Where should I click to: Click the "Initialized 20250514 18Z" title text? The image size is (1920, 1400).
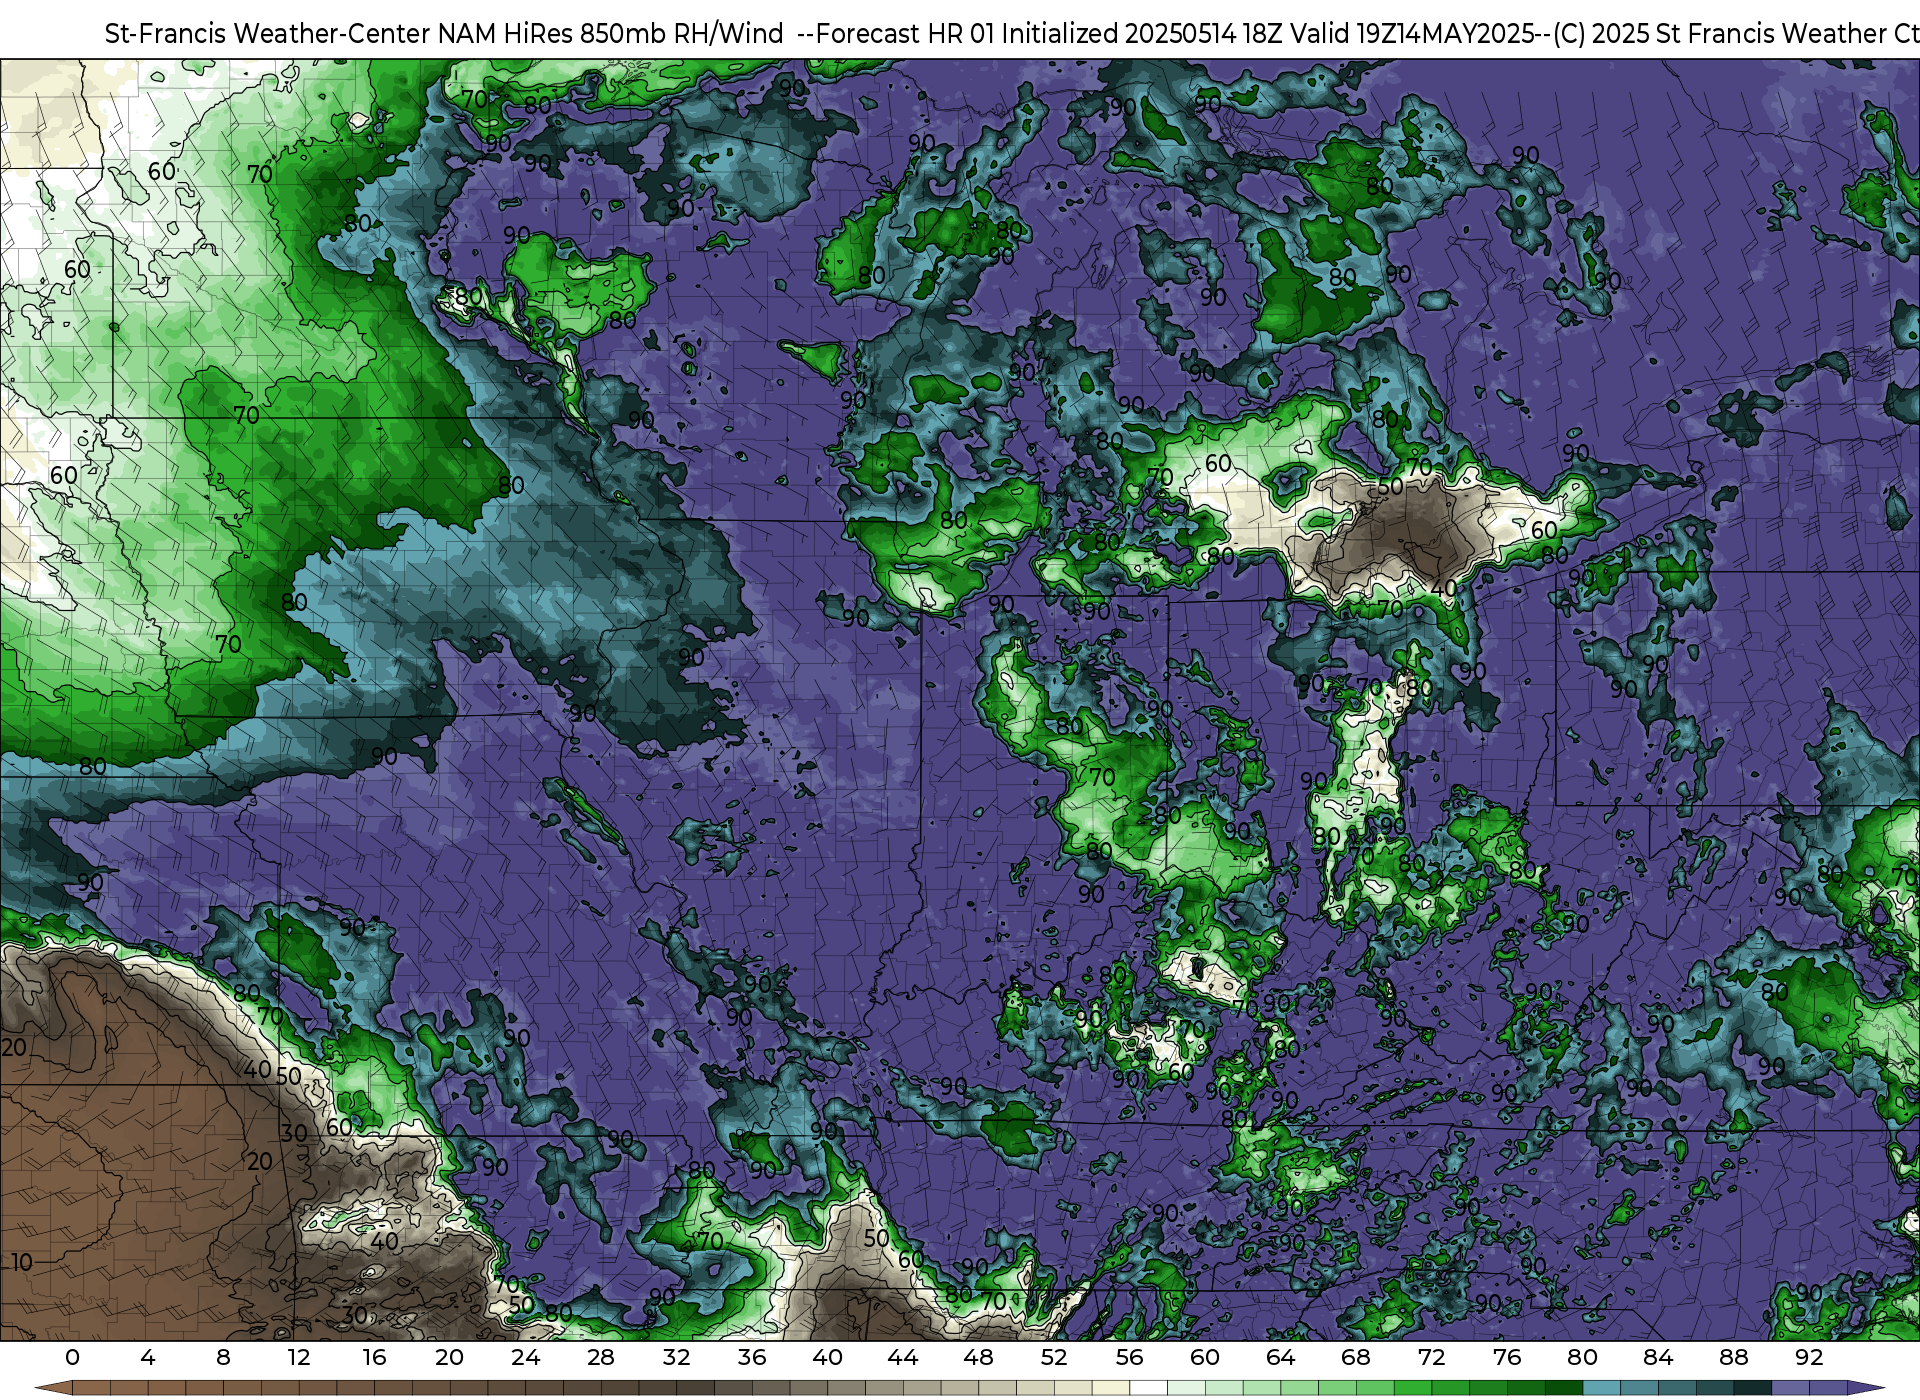1143,34
